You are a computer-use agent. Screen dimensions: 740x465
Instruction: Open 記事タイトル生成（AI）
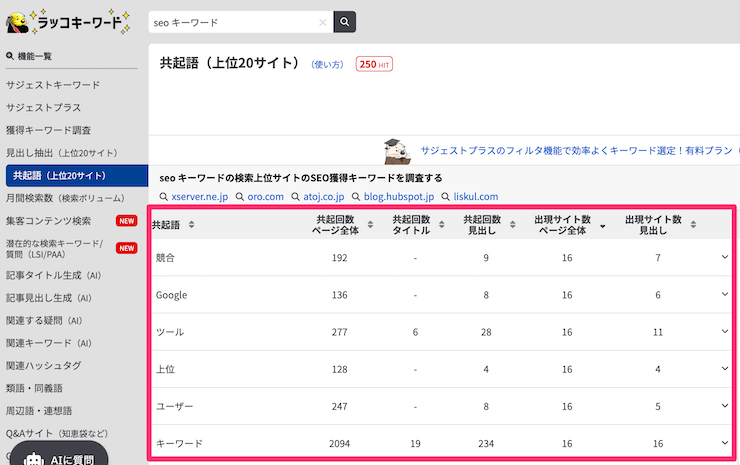pos(53,275)
